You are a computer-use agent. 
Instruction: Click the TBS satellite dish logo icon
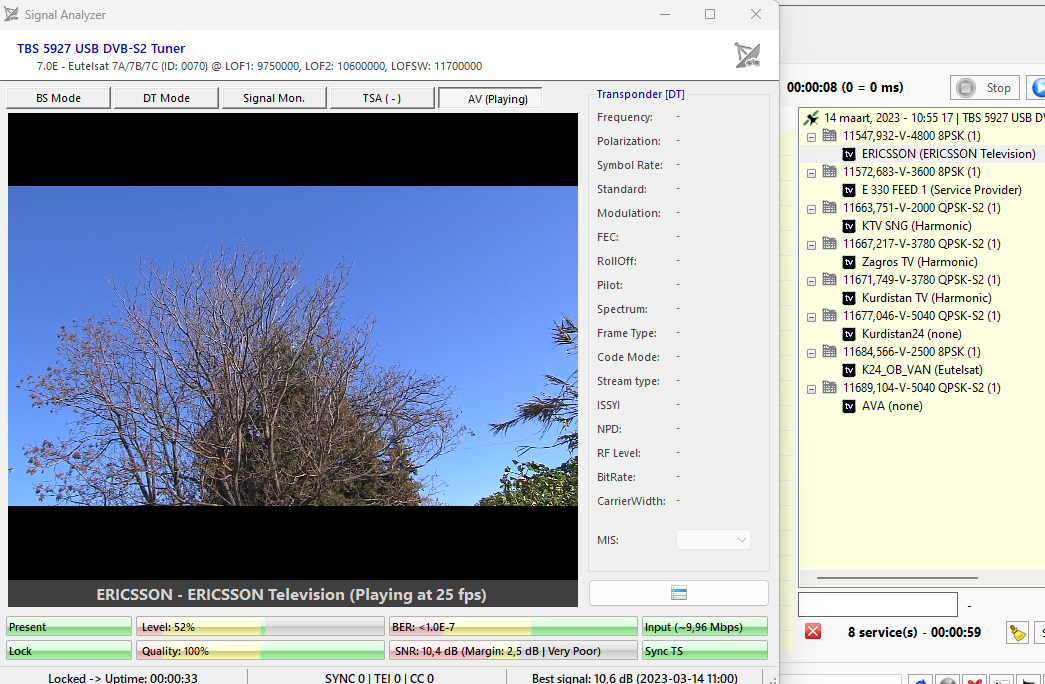pyautogui.click(x=747, y=53)
